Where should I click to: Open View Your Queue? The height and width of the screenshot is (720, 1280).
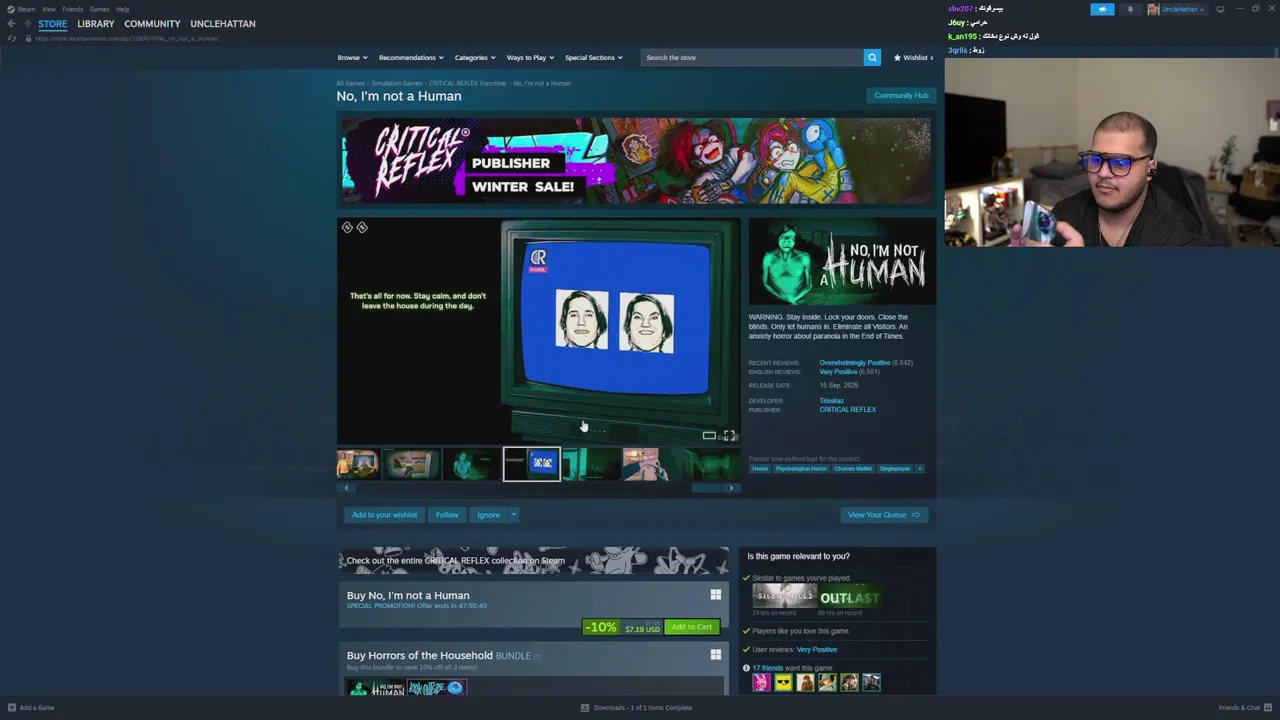[x=884, y=515]
